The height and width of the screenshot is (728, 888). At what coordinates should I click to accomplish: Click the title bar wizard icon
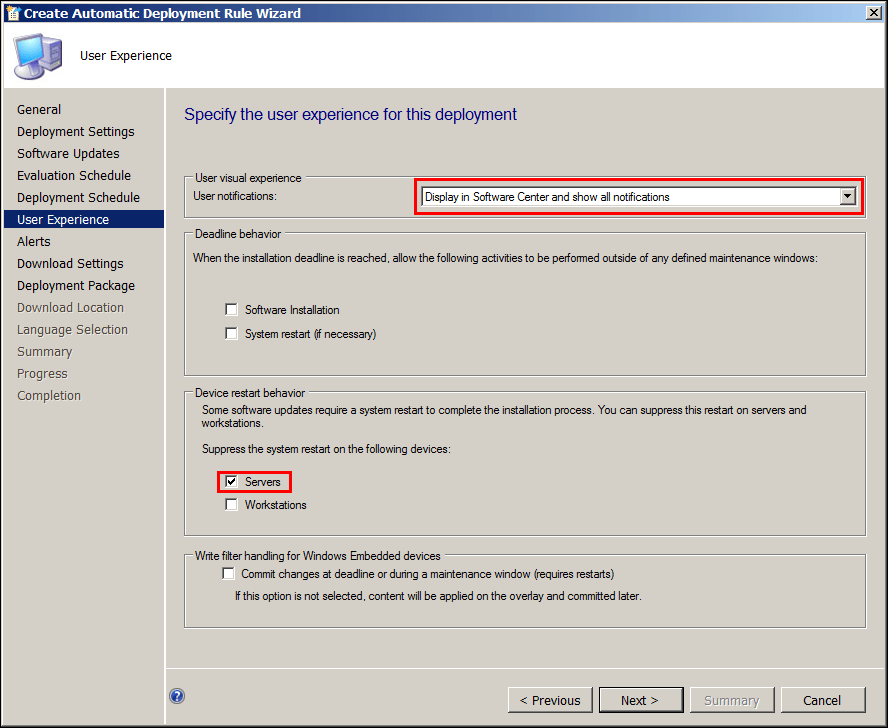[x=12, y=13]
